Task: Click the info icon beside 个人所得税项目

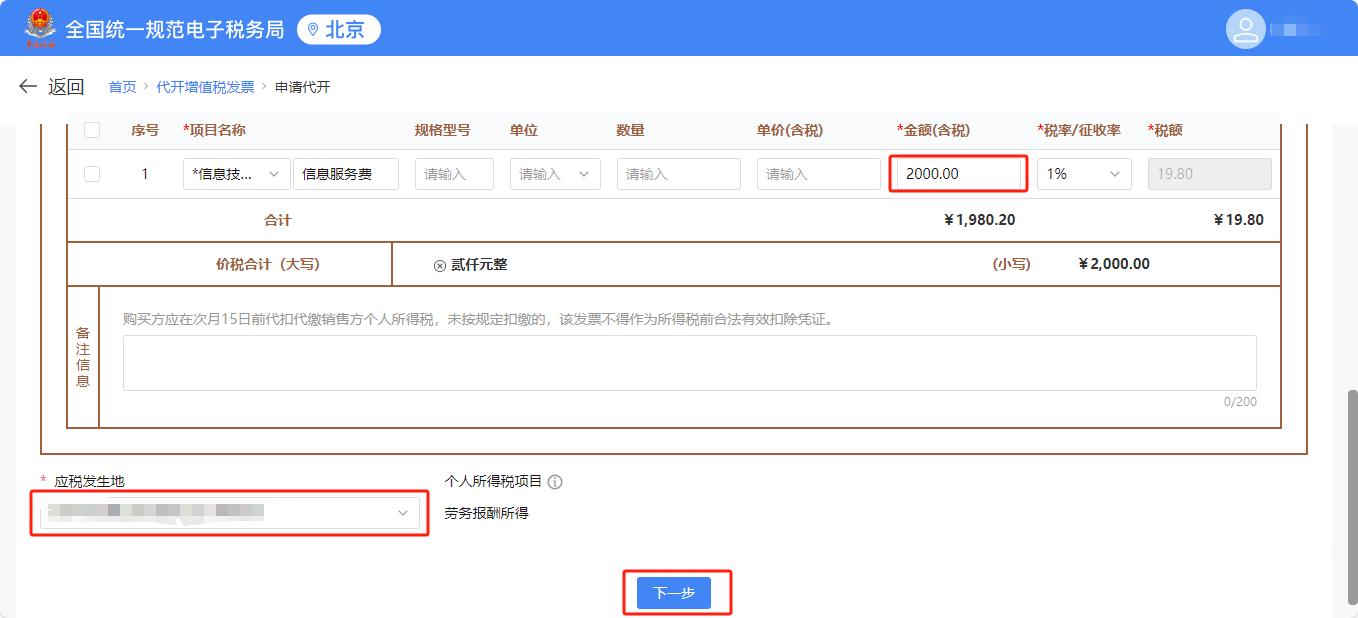Action: [x=555, y=482]
